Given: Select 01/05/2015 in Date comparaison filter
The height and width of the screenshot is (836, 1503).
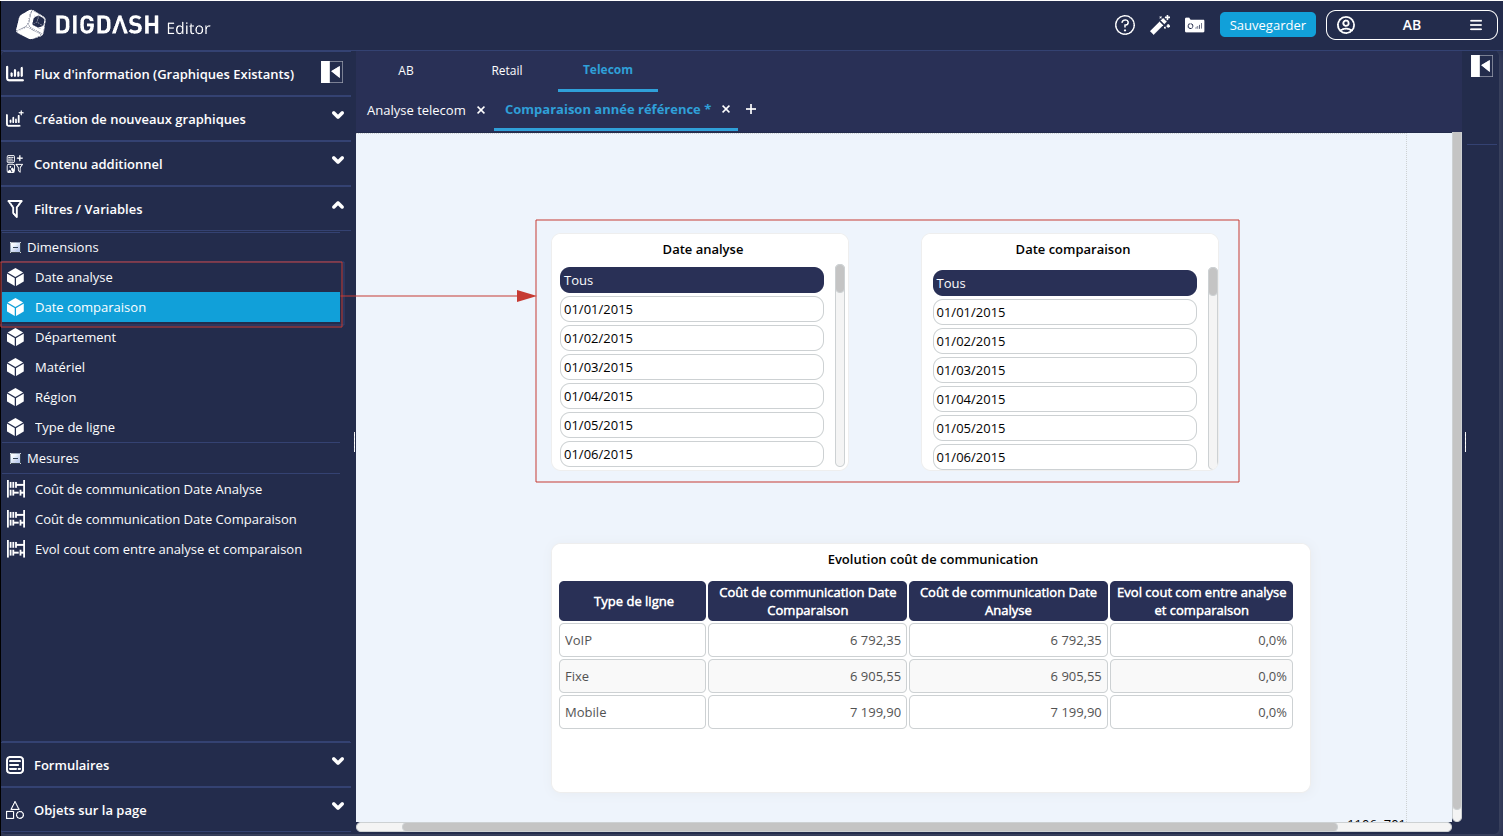Looking at the screenshot, I should [1064, 429].
